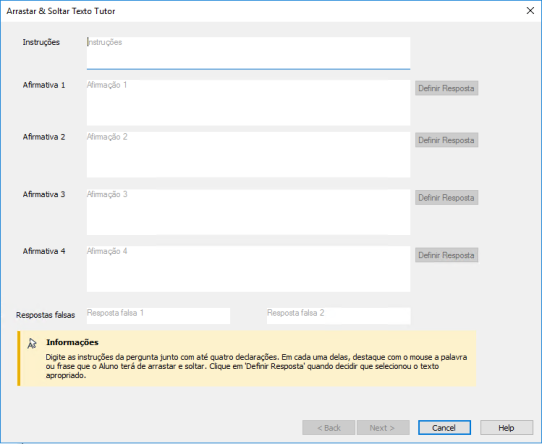
Task: Click the cursor icon beside Informações
Action: click(x=32, y=343)
